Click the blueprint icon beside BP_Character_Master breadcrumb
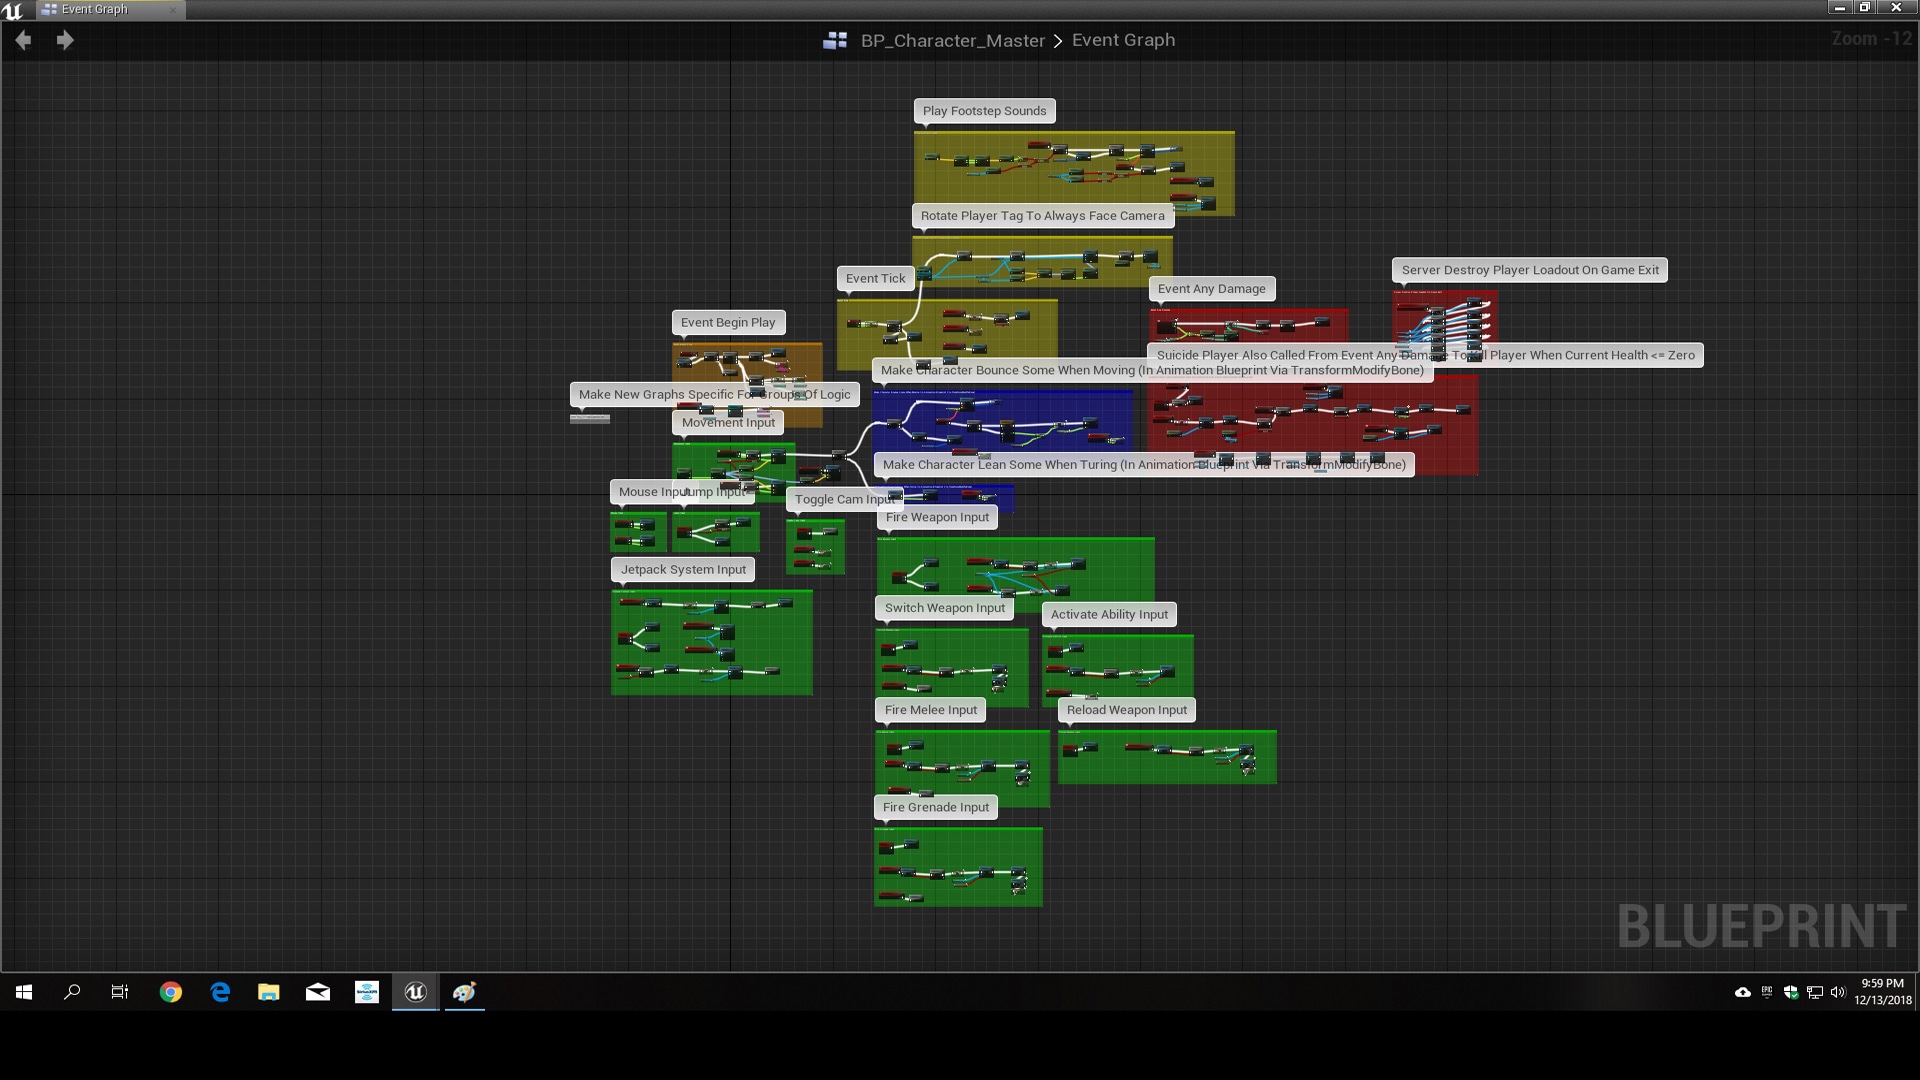 836,40
